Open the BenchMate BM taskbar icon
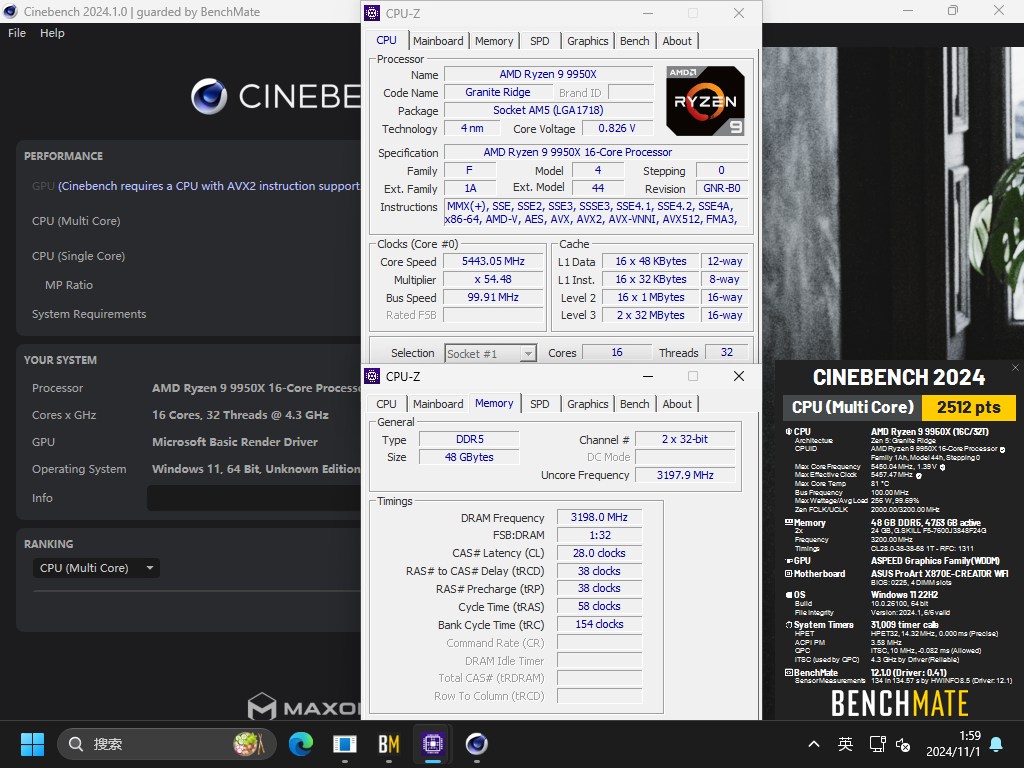This screenshot has width=1024, height=768. click(389, 744)
